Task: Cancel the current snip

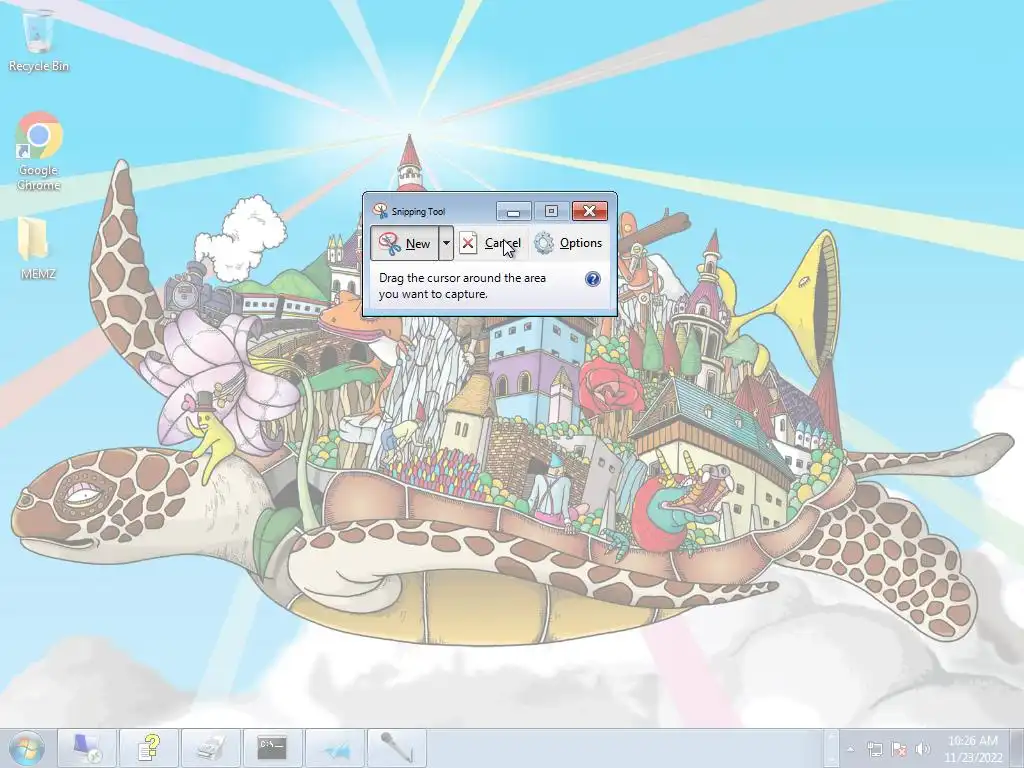Action: (491, 244)
